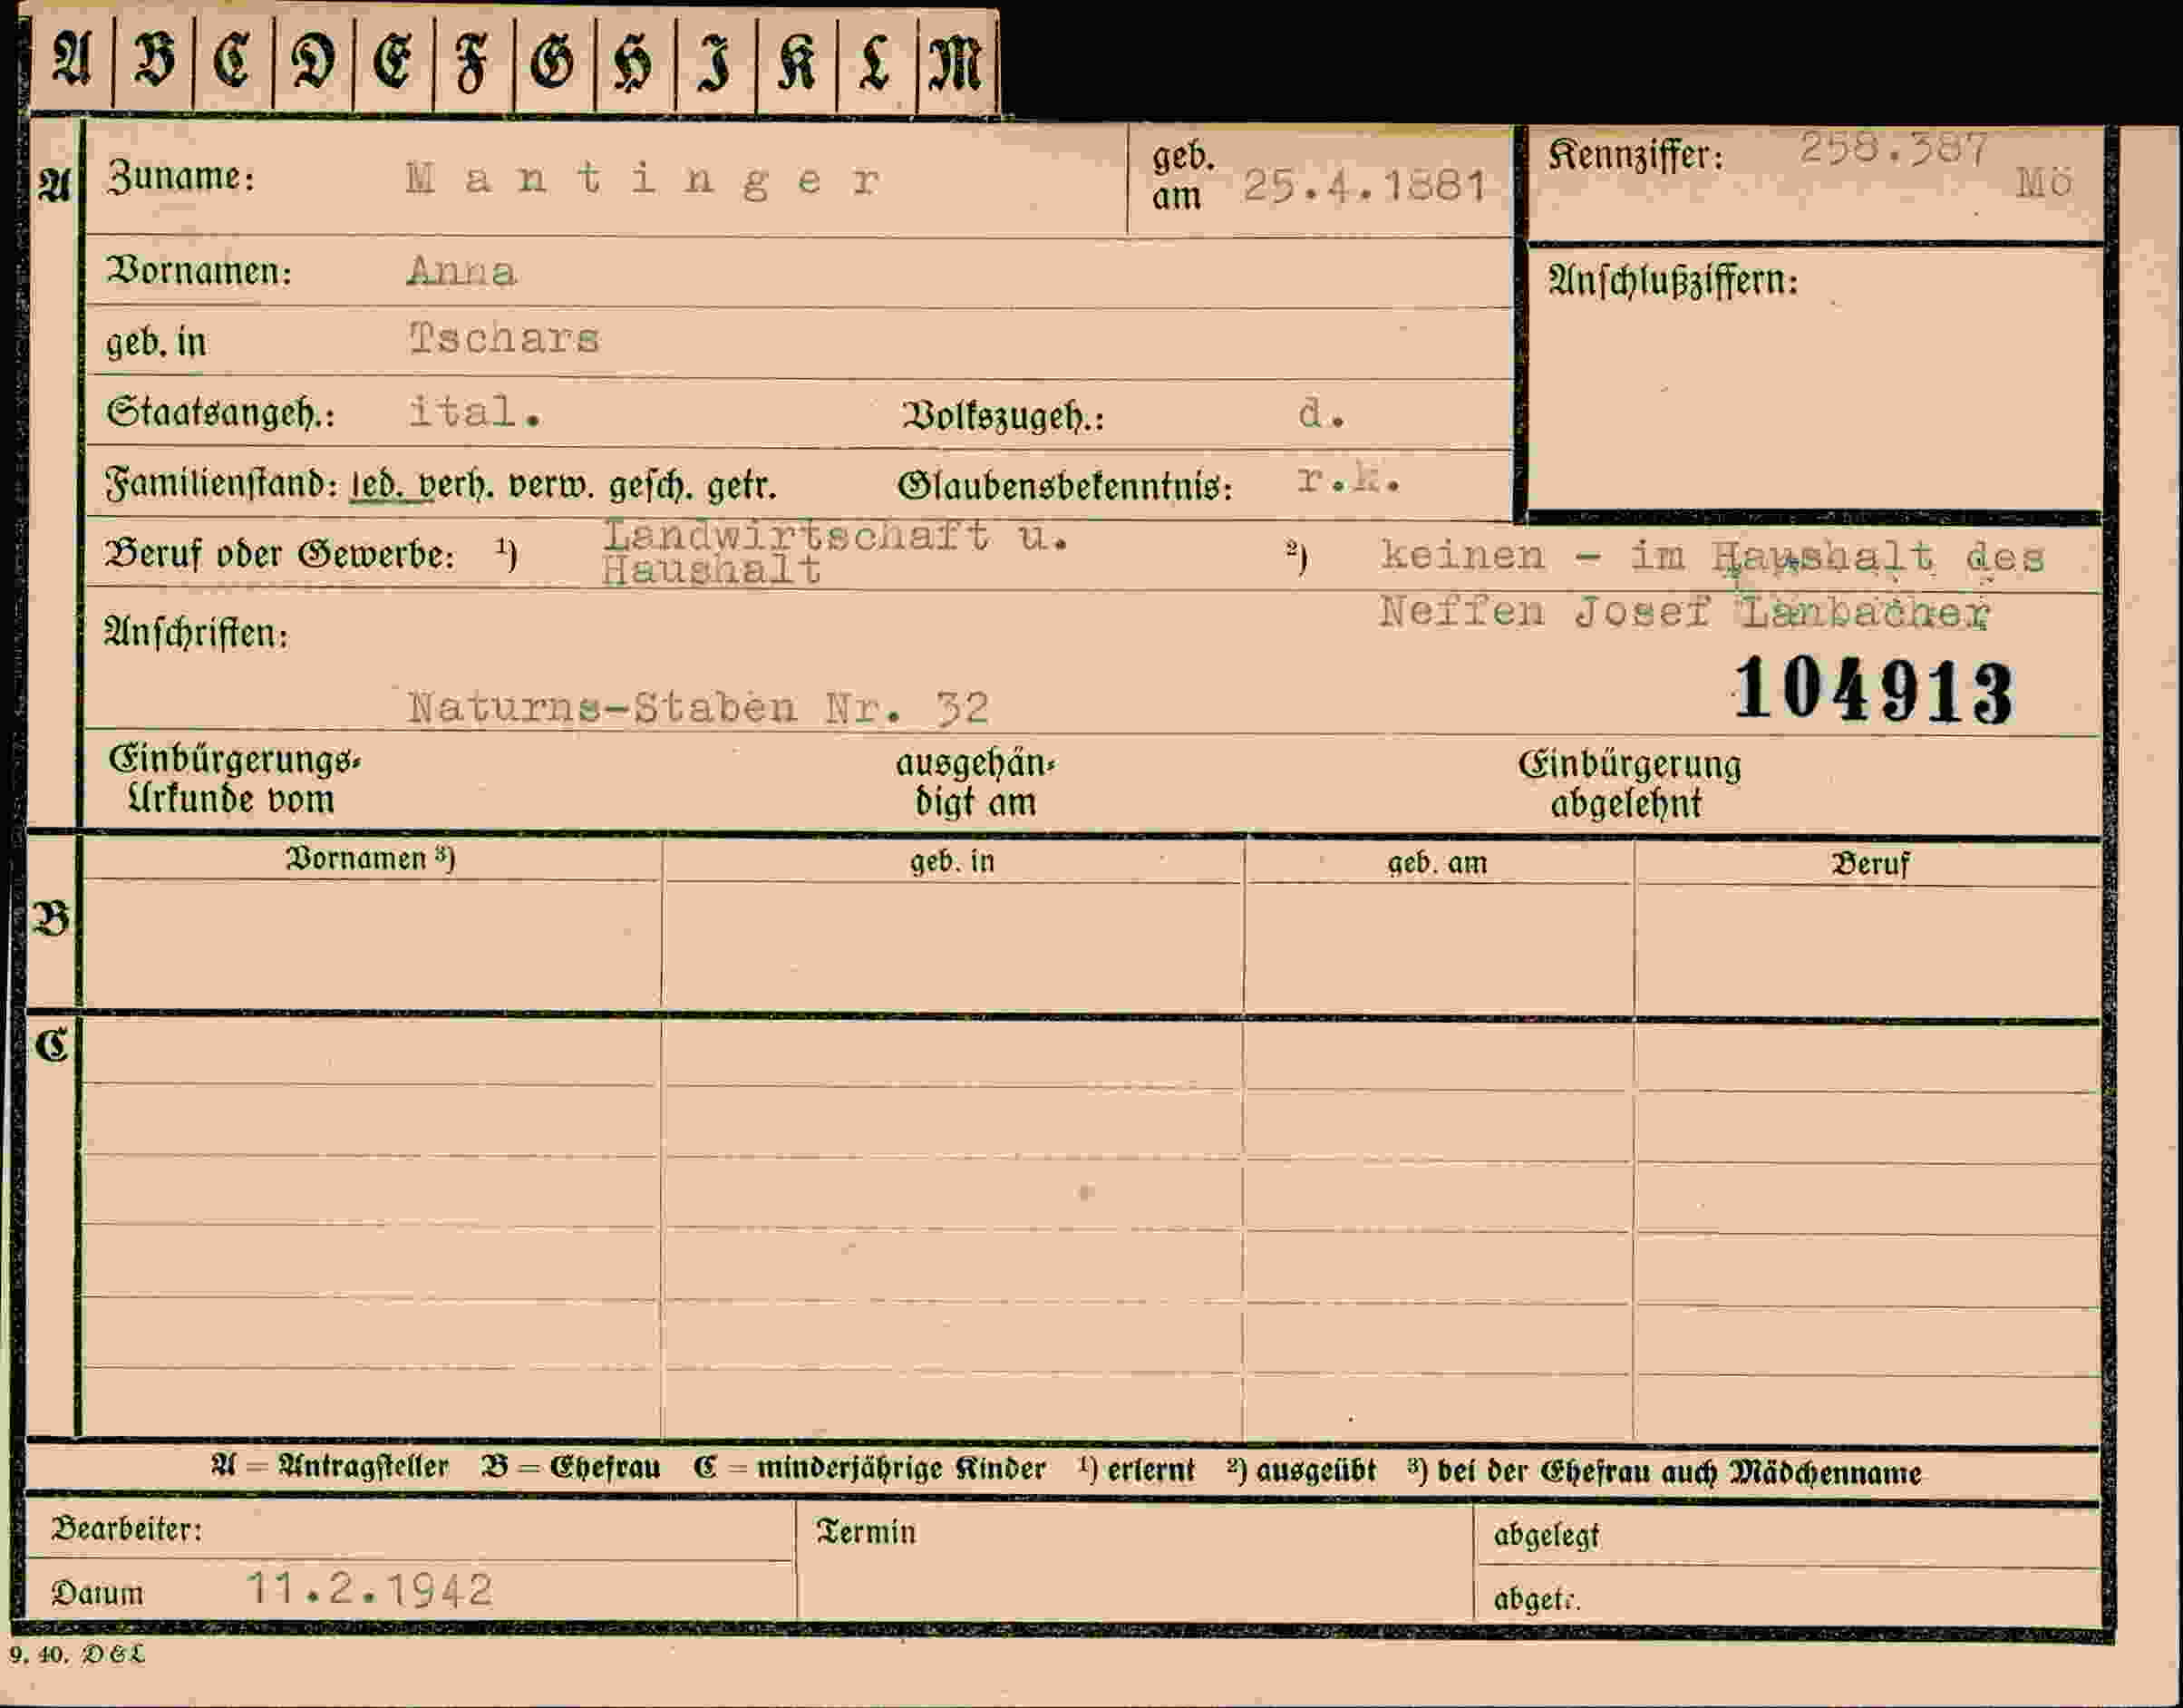
Task: Select the letter "B" tab in the alphabet strip
Action: [x=153, y=60]
